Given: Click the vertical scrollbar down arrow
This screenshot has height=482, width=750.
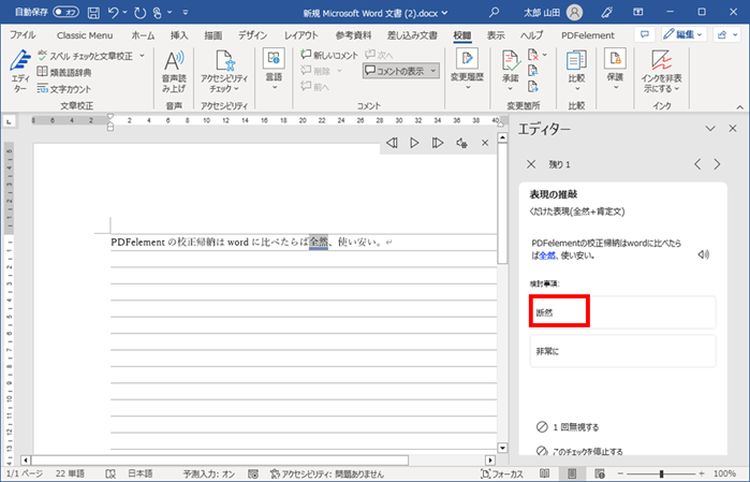Looking at the screenshot, I should 502,448.
